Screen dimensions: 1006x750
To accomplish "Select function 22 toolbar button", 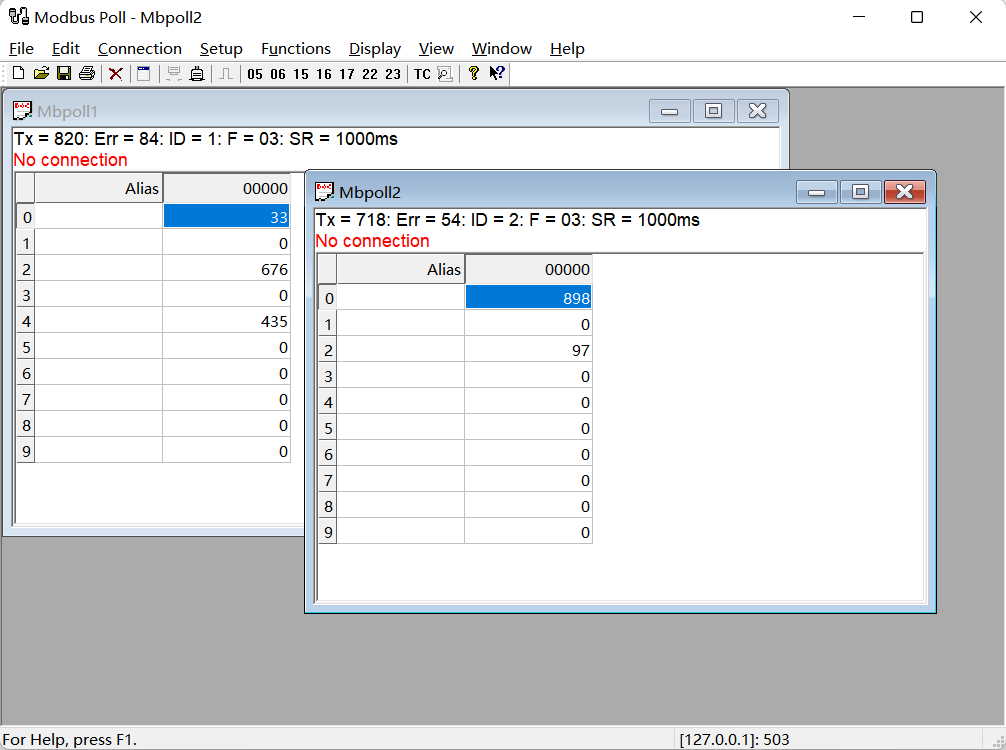I will pos(370,74).
